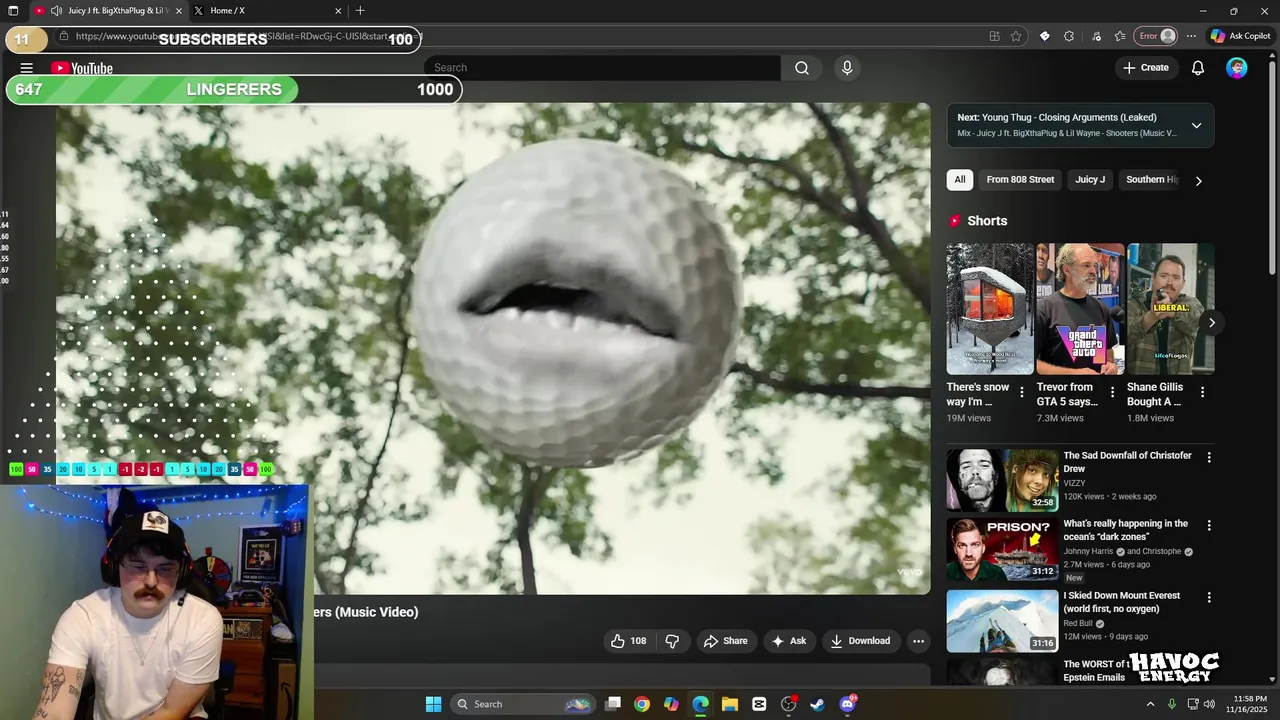This screenshot has width=1280, height=720.
Task: Launch Google Chrome from the taskbar
Action: click(x=642, y=704)
